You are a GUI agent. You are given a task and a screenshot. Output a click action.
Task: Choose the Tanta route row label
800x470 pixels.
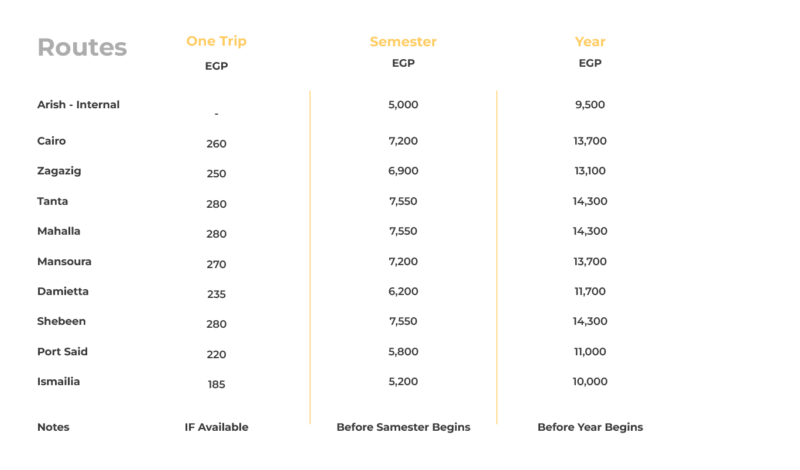52,201
